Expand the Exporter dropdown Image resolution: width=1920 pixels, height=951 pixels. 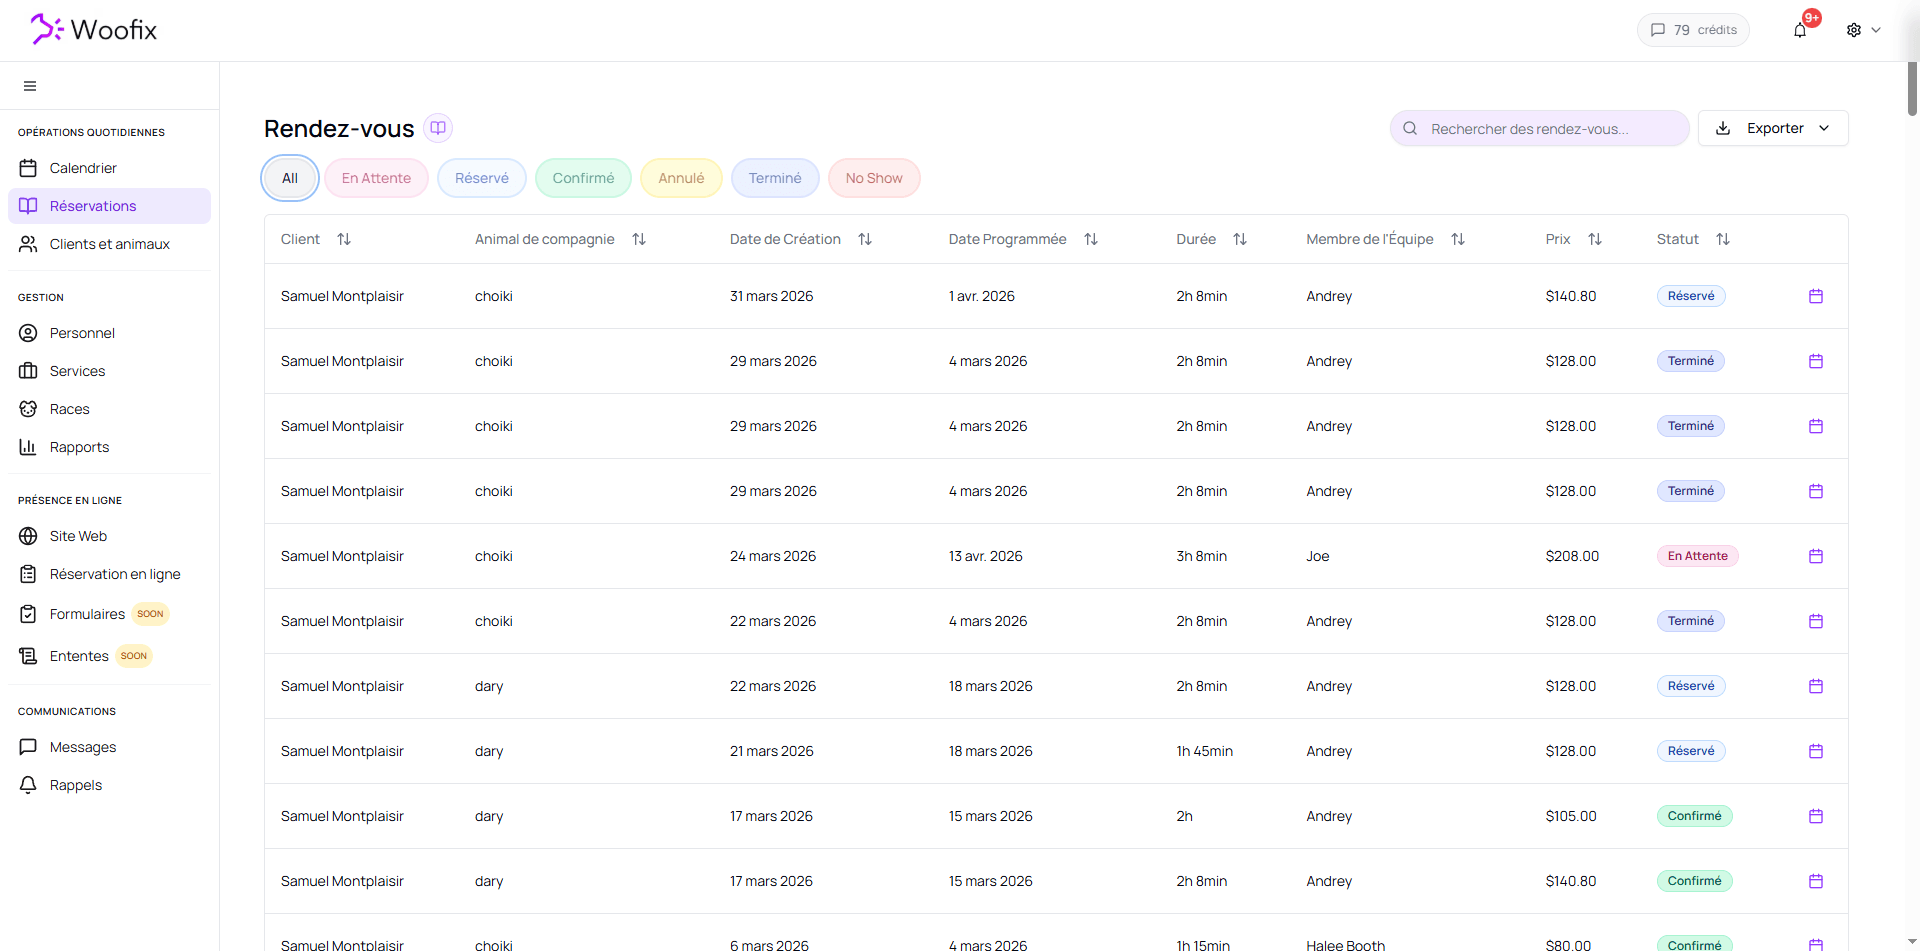tap(1772, 128)
